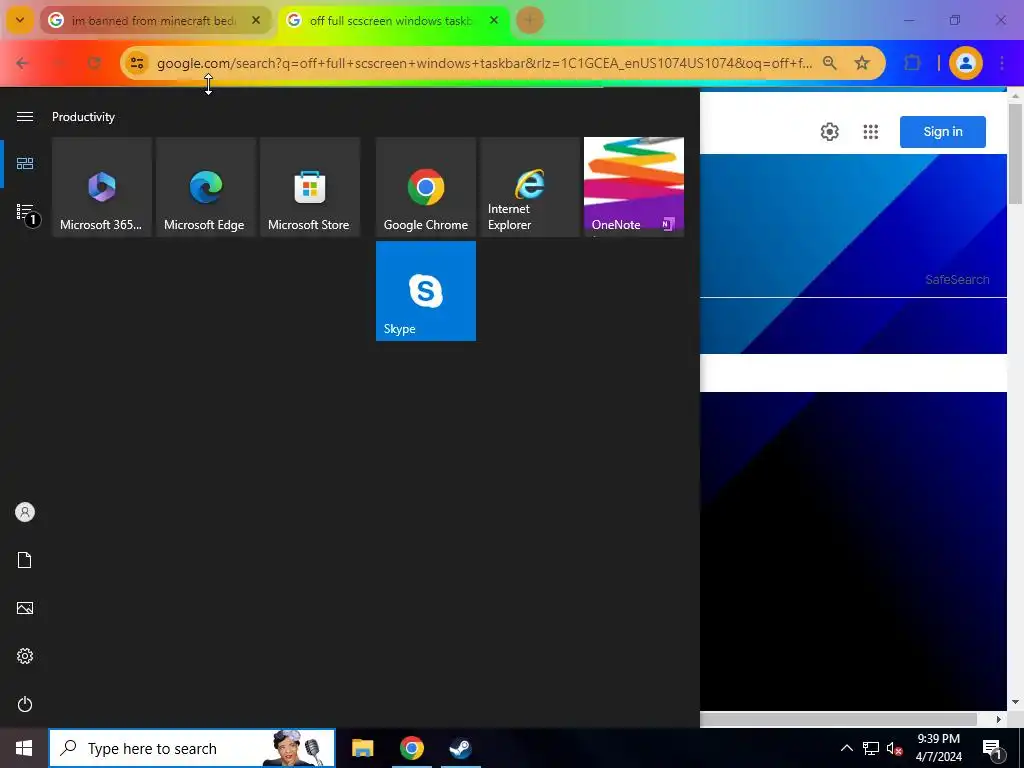View site information icon in address bar
This screenshot has height=768, width=1024.
click(137, 63)
